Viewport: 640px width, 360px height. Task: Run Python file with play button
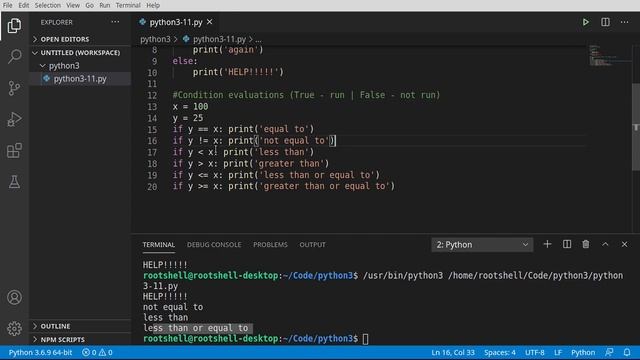click(x=586, y=22)
